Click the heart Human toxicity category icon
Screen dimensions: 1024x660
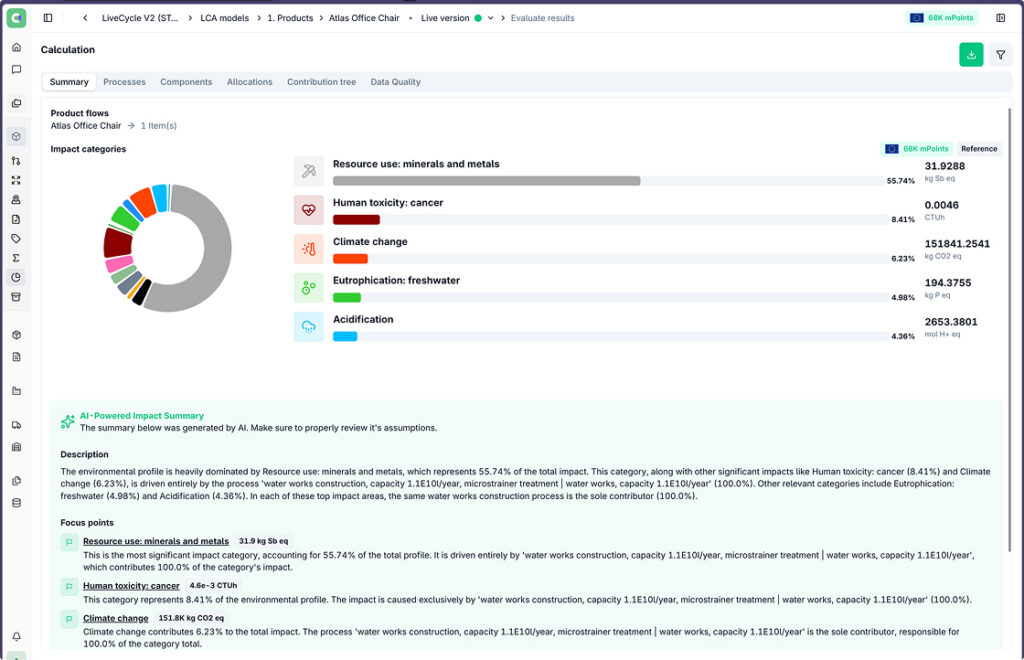click(x=308, y=210)
